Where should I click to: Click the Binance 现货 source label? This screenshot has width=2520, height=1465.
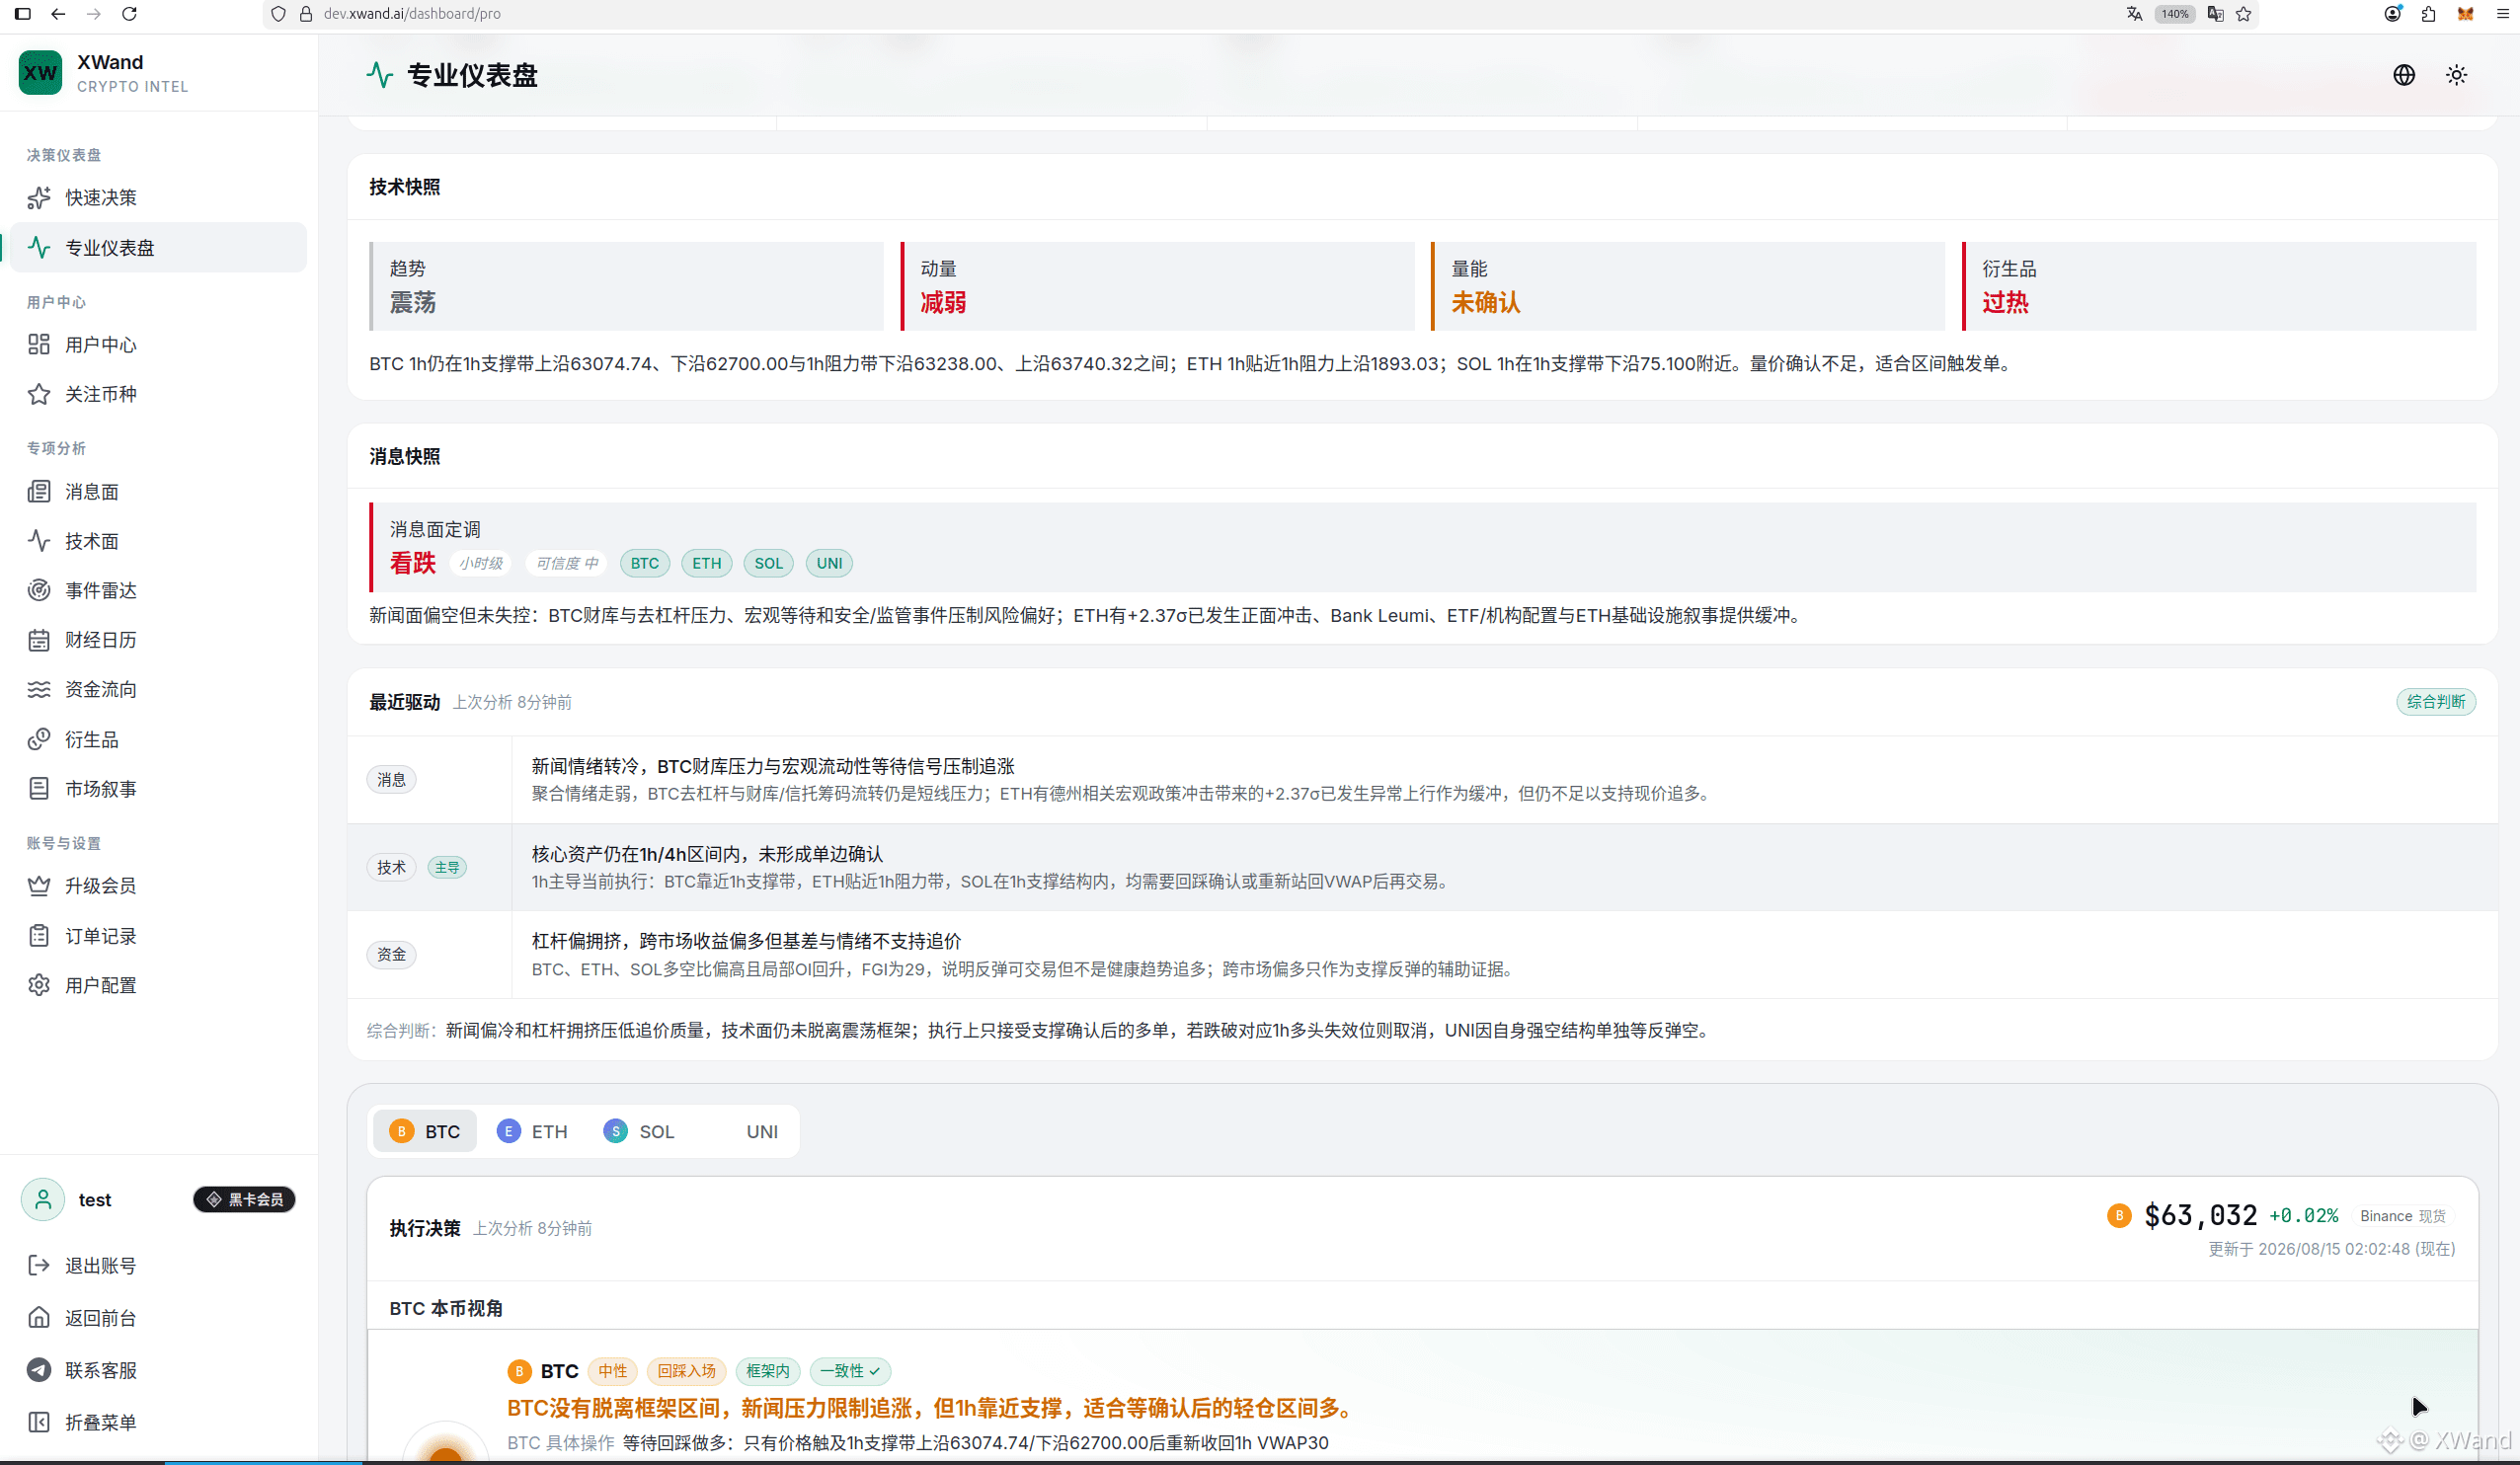pos(2403,1216)
